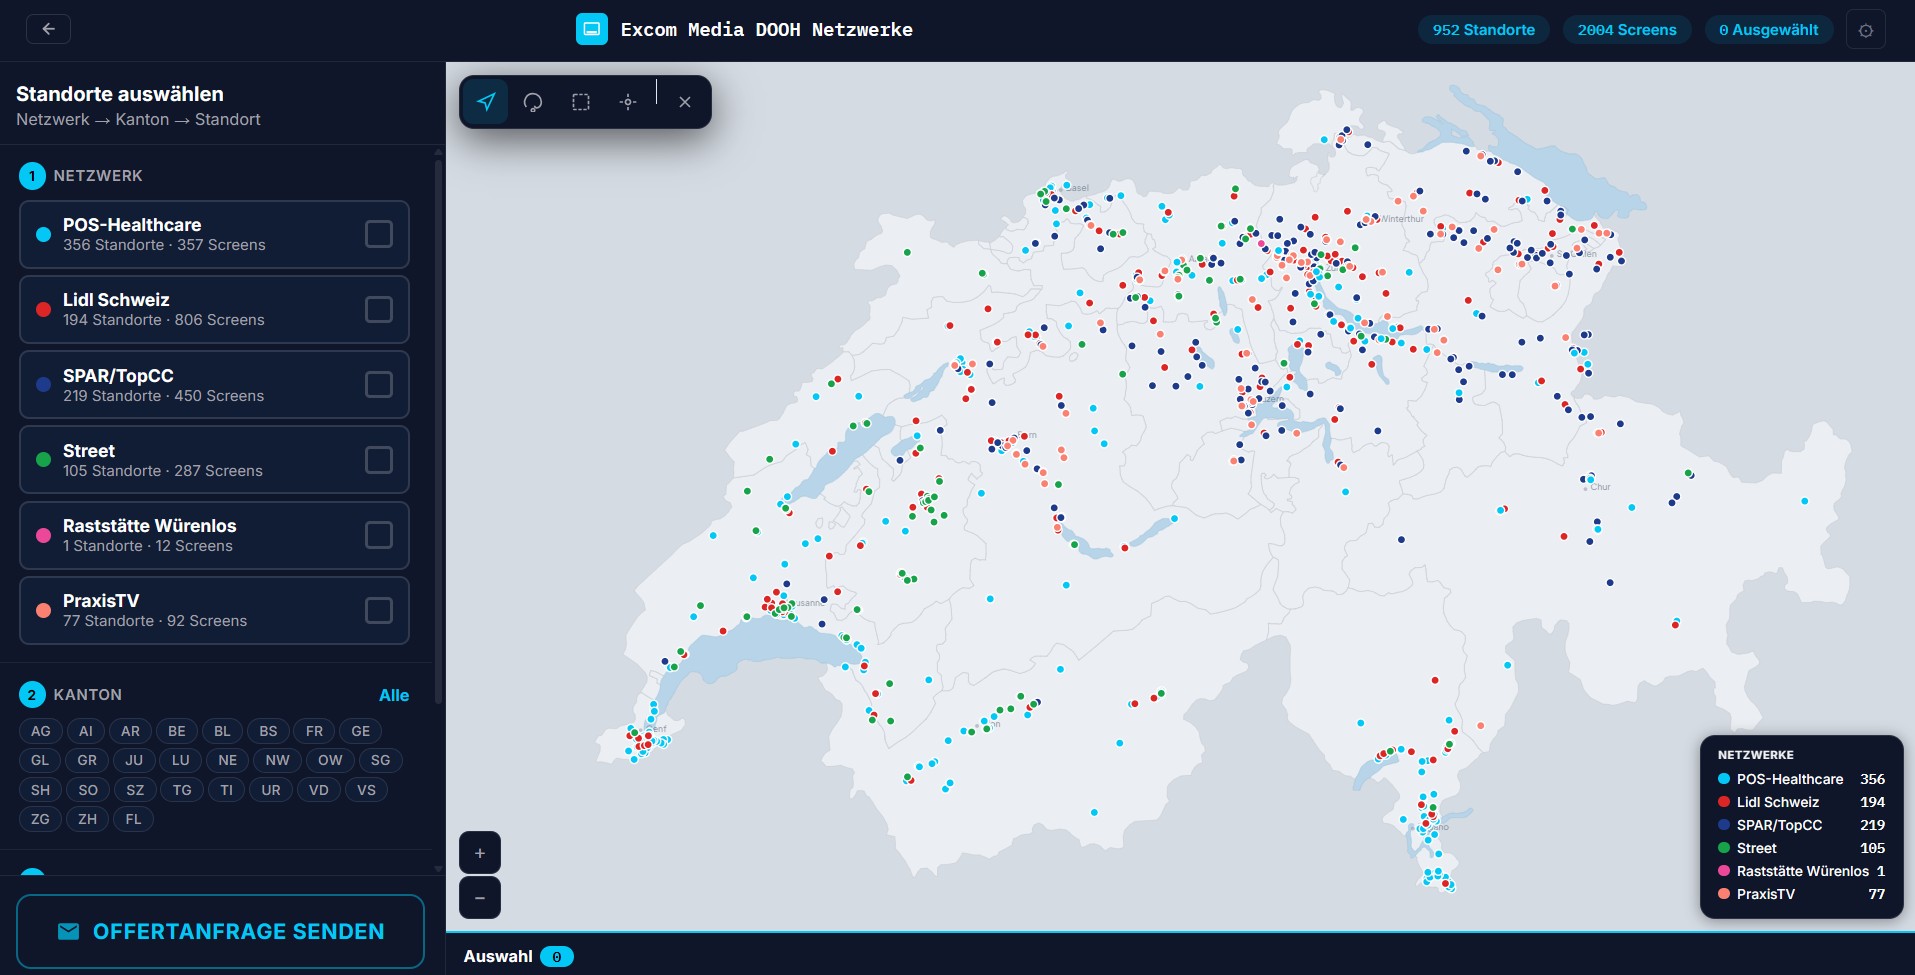Click the back arrow button
The width and height of the screenshot is (1915, 975).
point(48,29)
